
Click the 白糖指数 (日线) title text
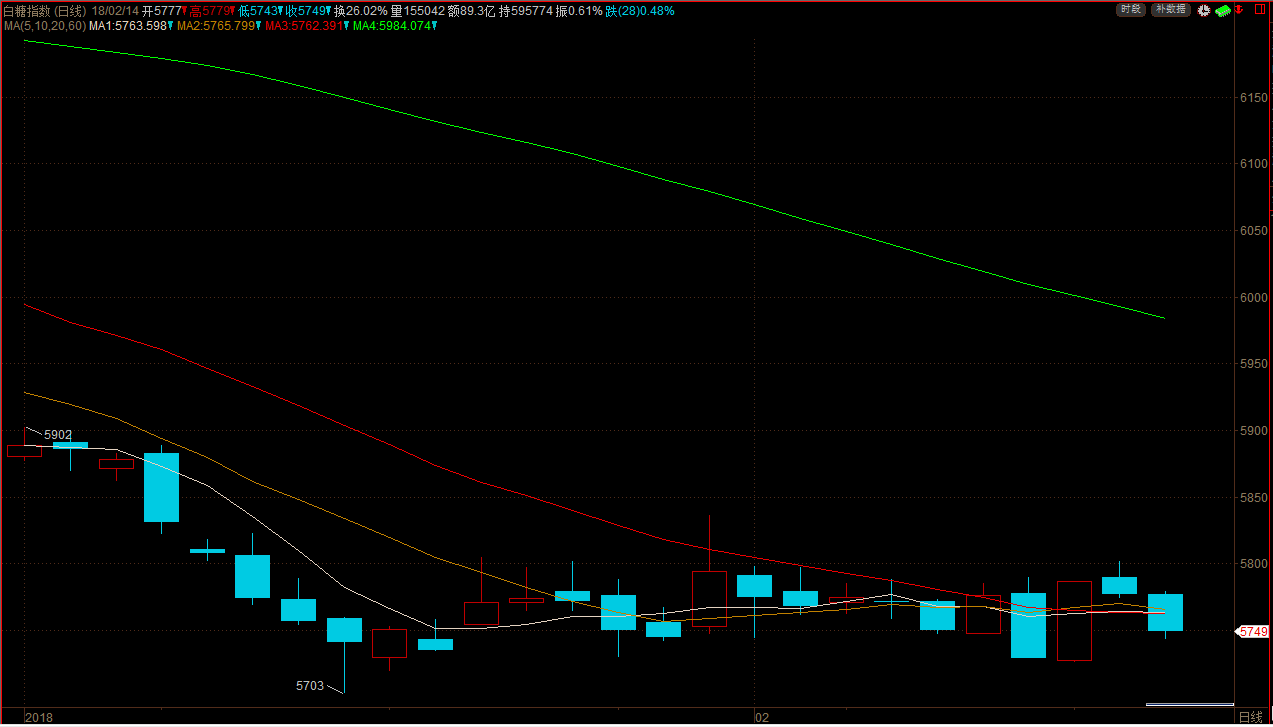(x=44, y=11)
